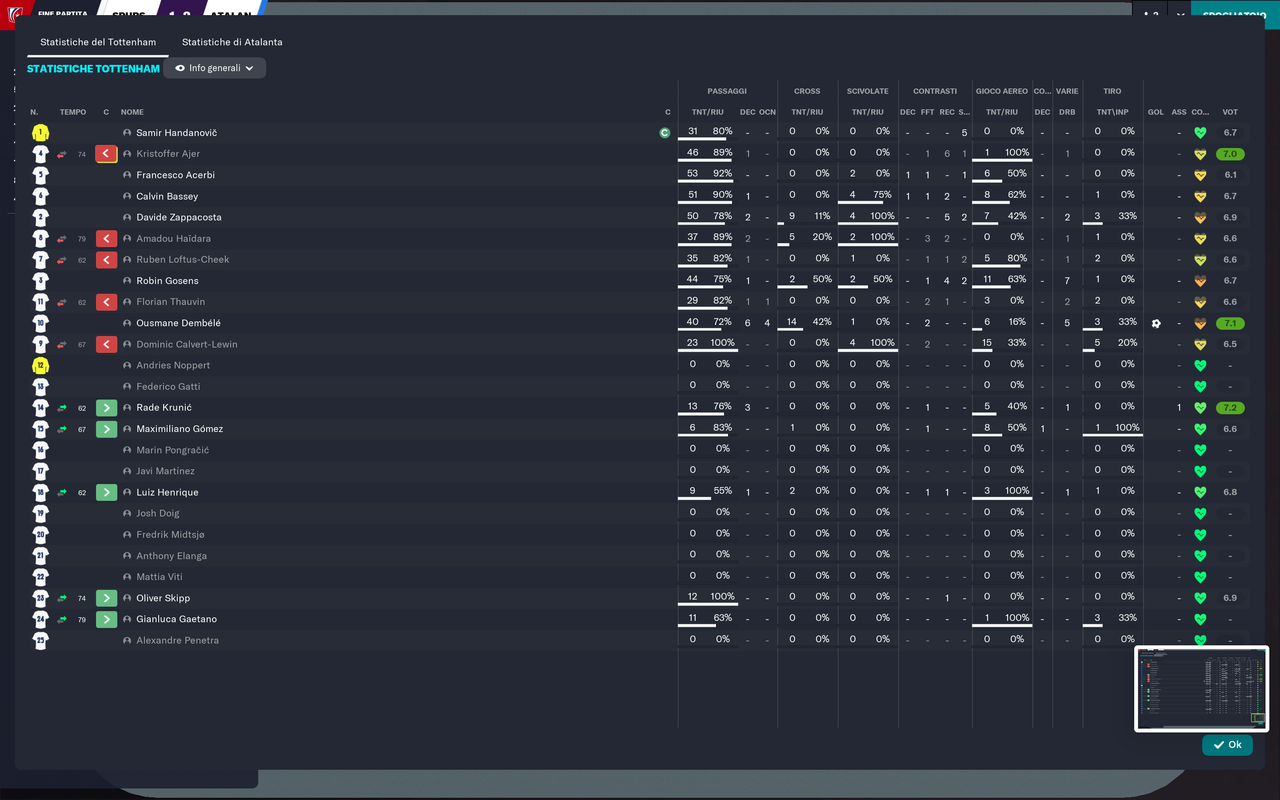
Task: Click the green substituted-on arrow for Luiz Henrique
Action: (x=107, y=493)
